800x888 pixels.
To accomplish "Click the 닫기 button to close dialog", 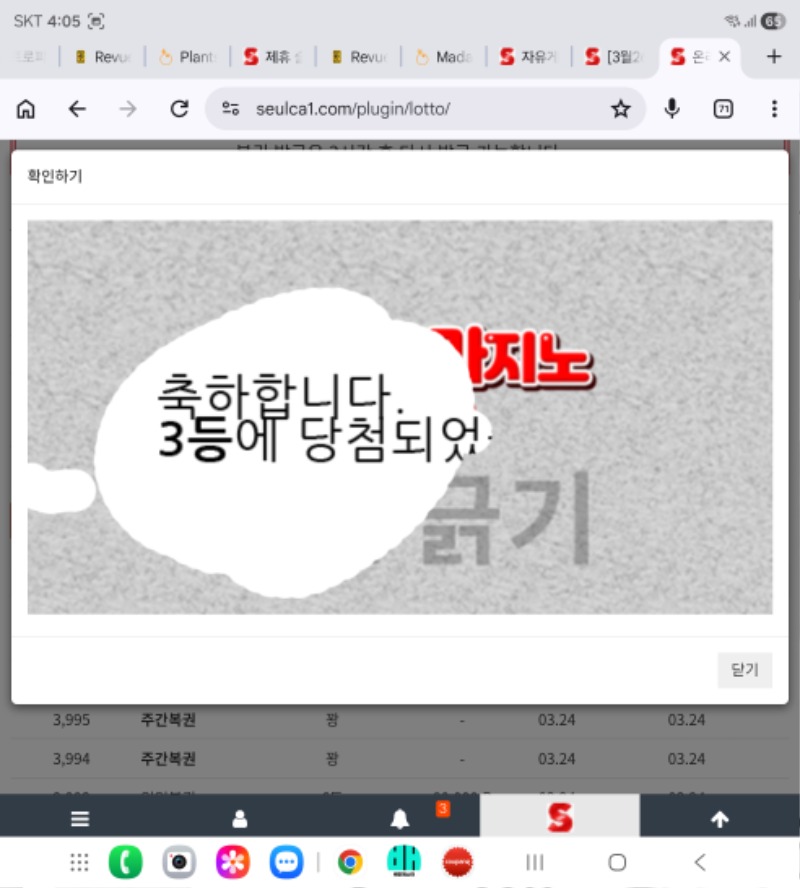I will 745,670.
